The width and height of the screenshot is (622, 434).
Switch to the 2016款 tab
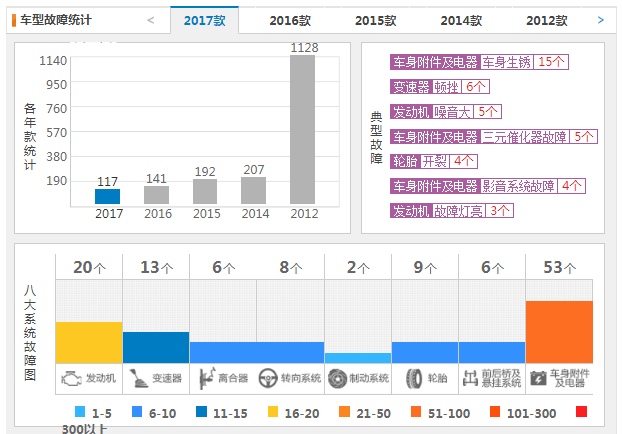pyautogui.click(x=290, y=20)
